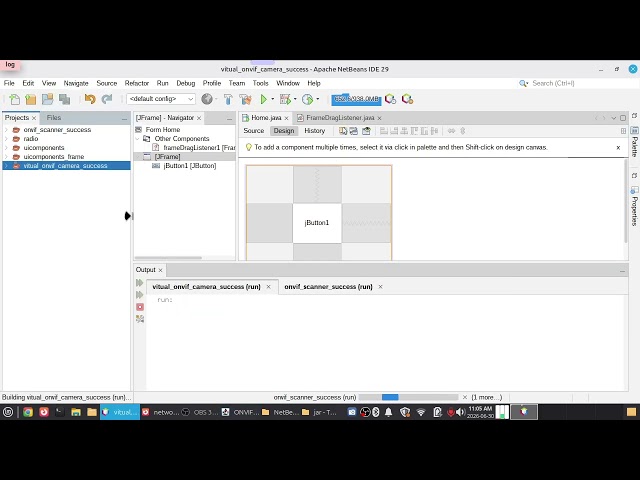This screenshot has width=640, height=480.
Task: Switch to History view
Action: (x=314, y=131)
